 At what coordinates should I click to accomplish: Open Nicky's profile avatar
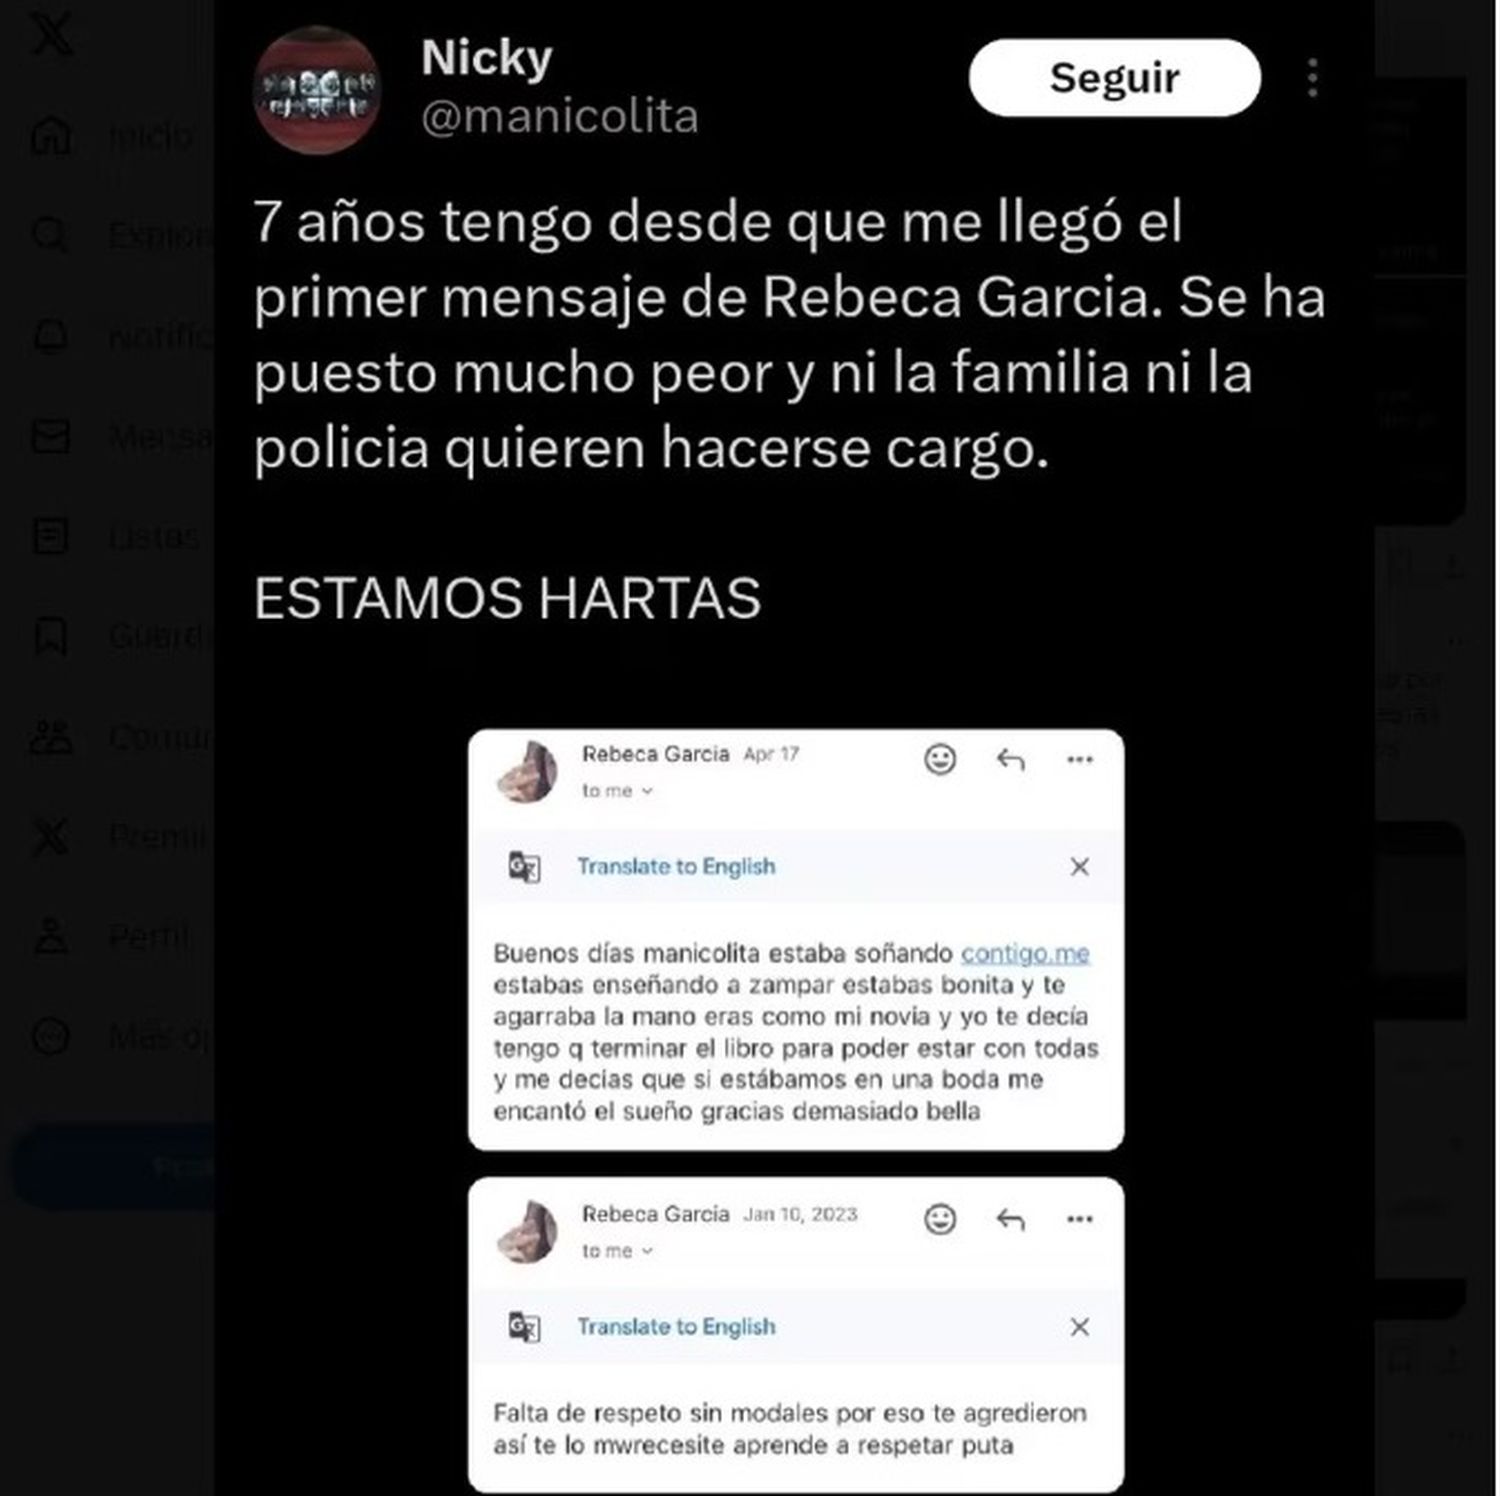click(x=316, y=90)
